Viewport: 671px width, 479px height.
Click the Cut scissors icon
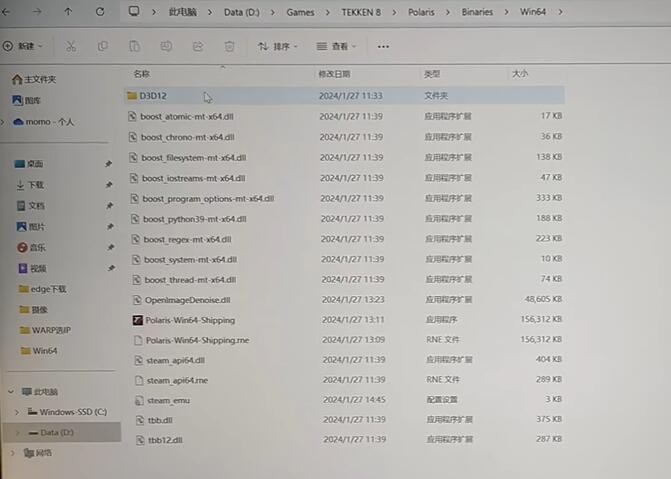(71, 46)
